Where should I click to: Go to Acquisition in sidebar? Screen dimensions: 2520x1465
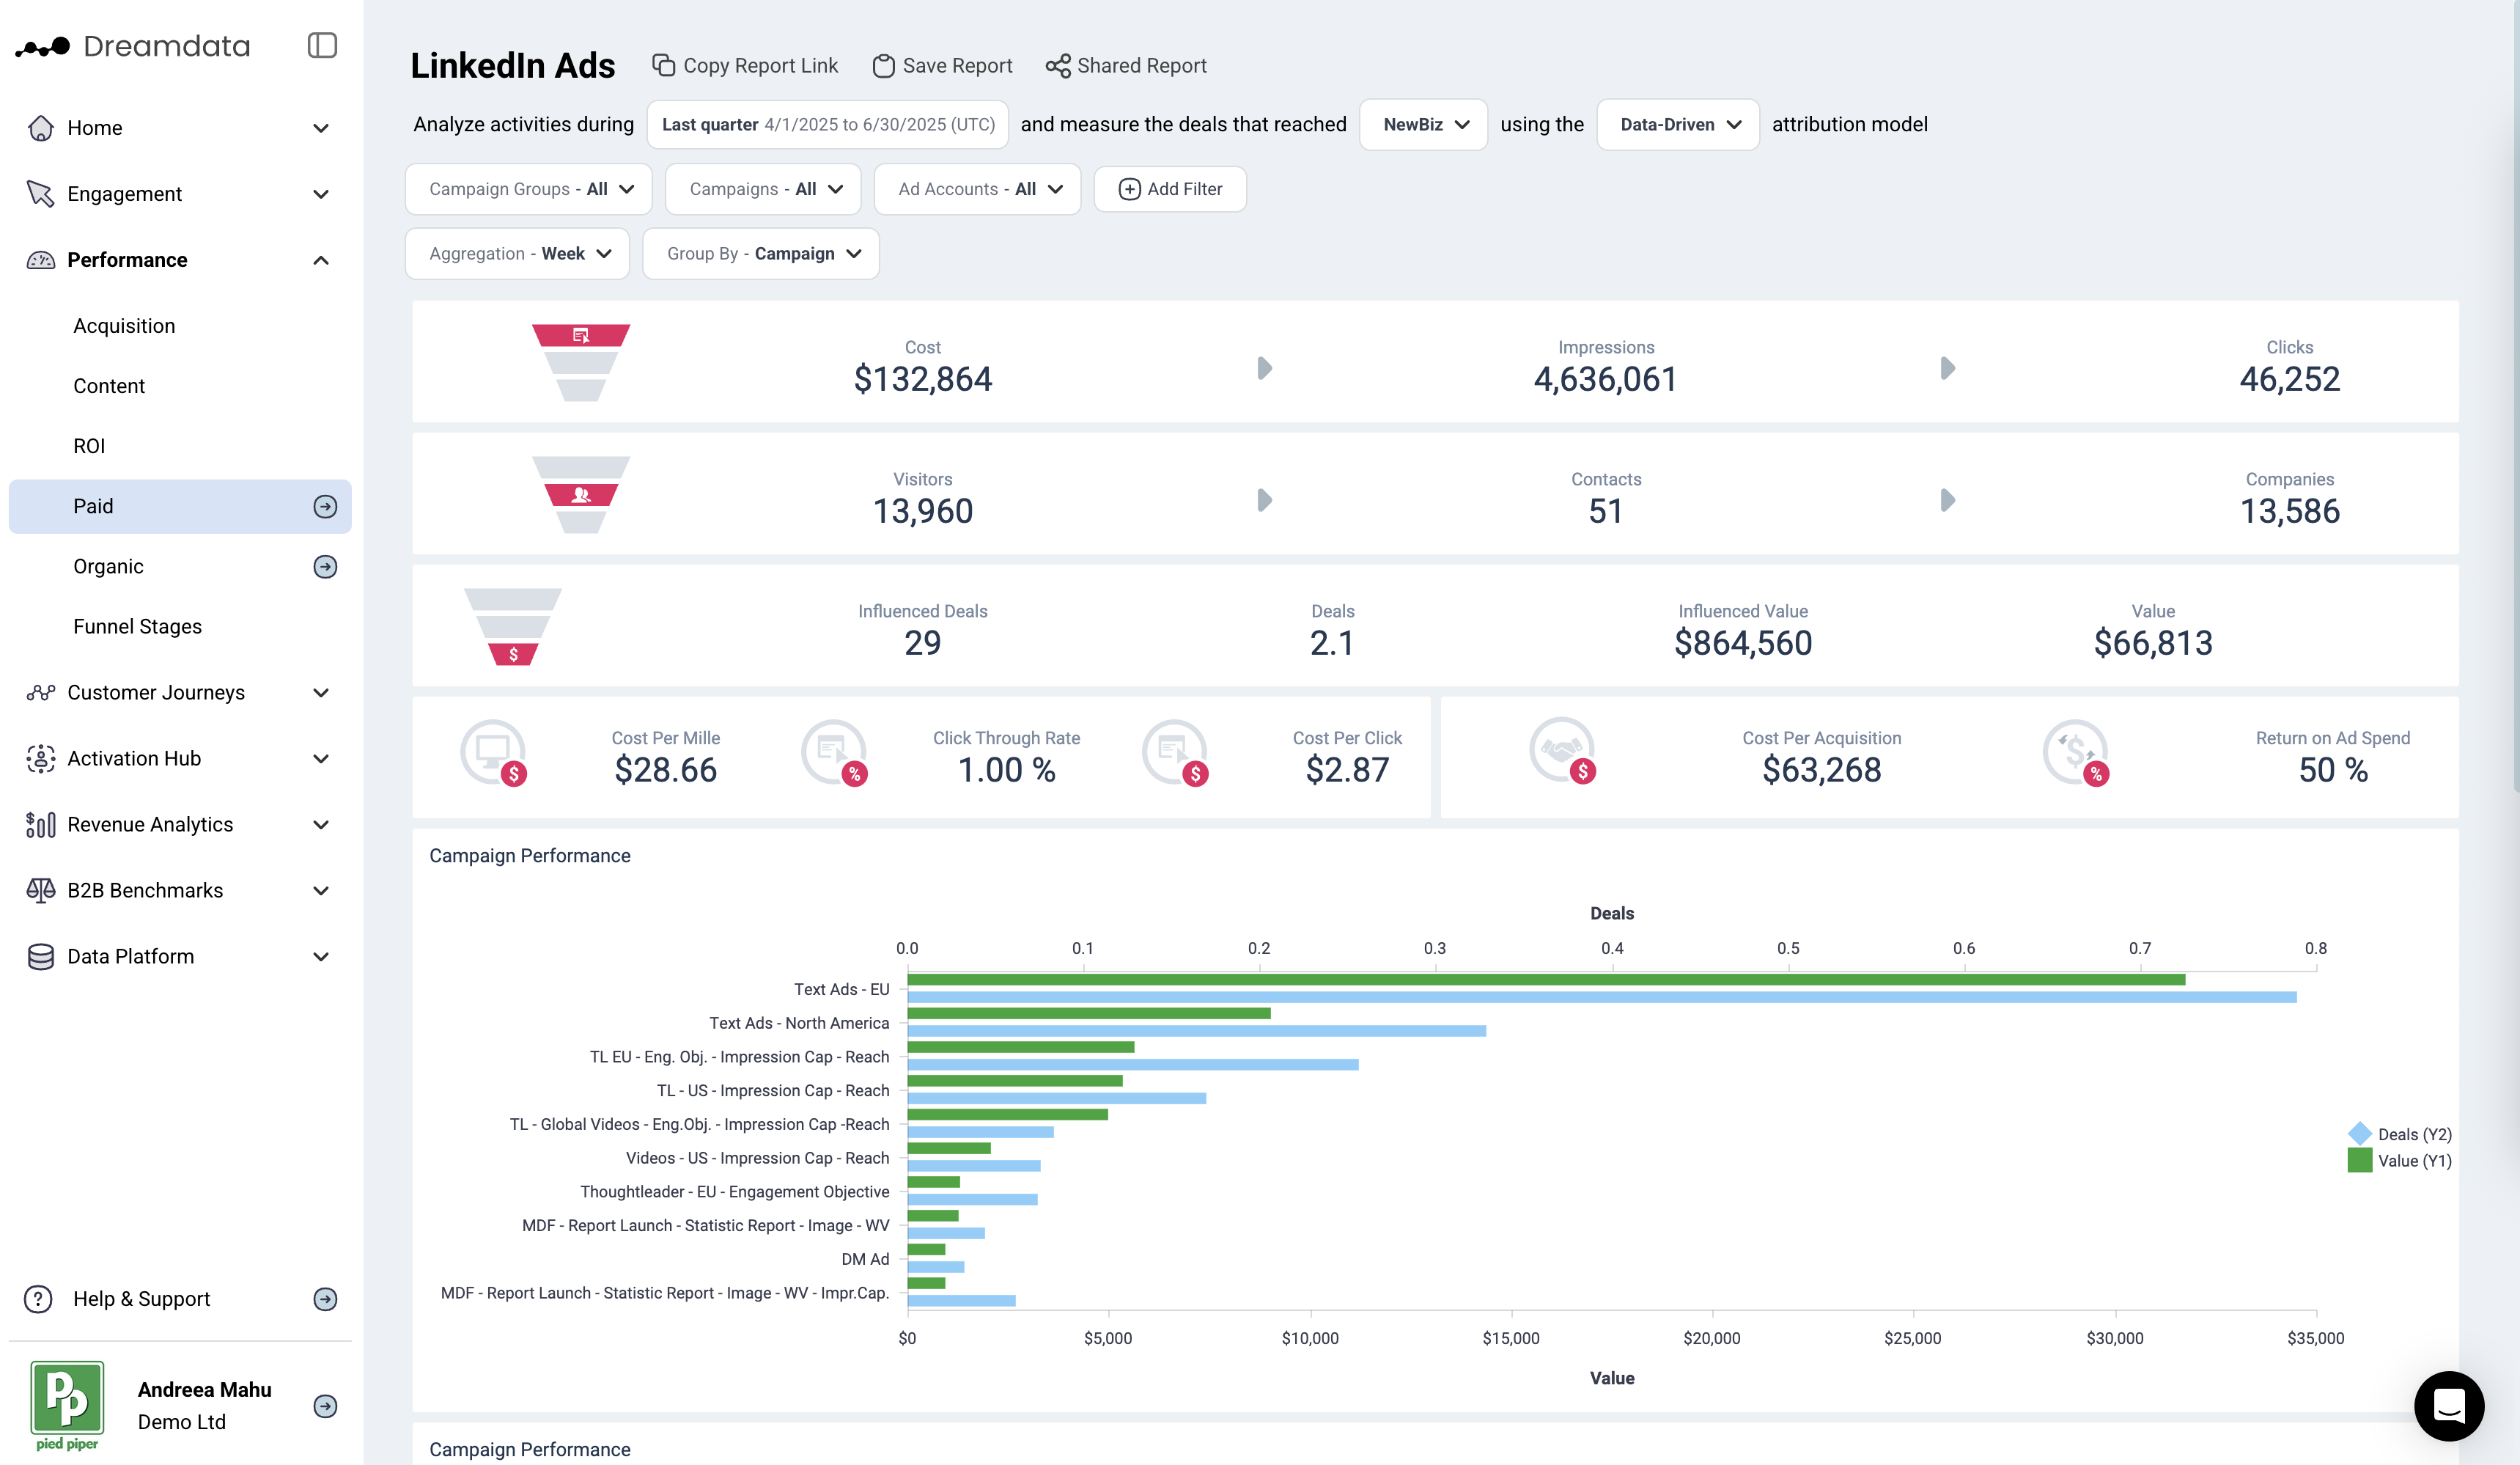pyautogui.click(x=124, y=326)
